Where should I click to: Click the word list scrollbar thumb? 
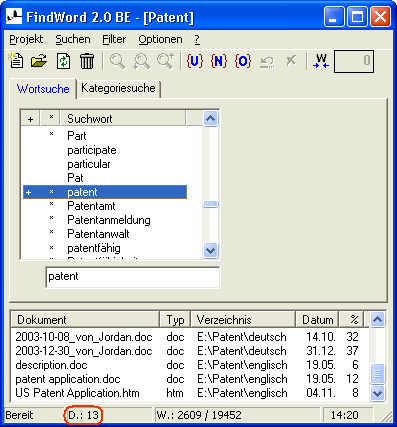[211, 204]
